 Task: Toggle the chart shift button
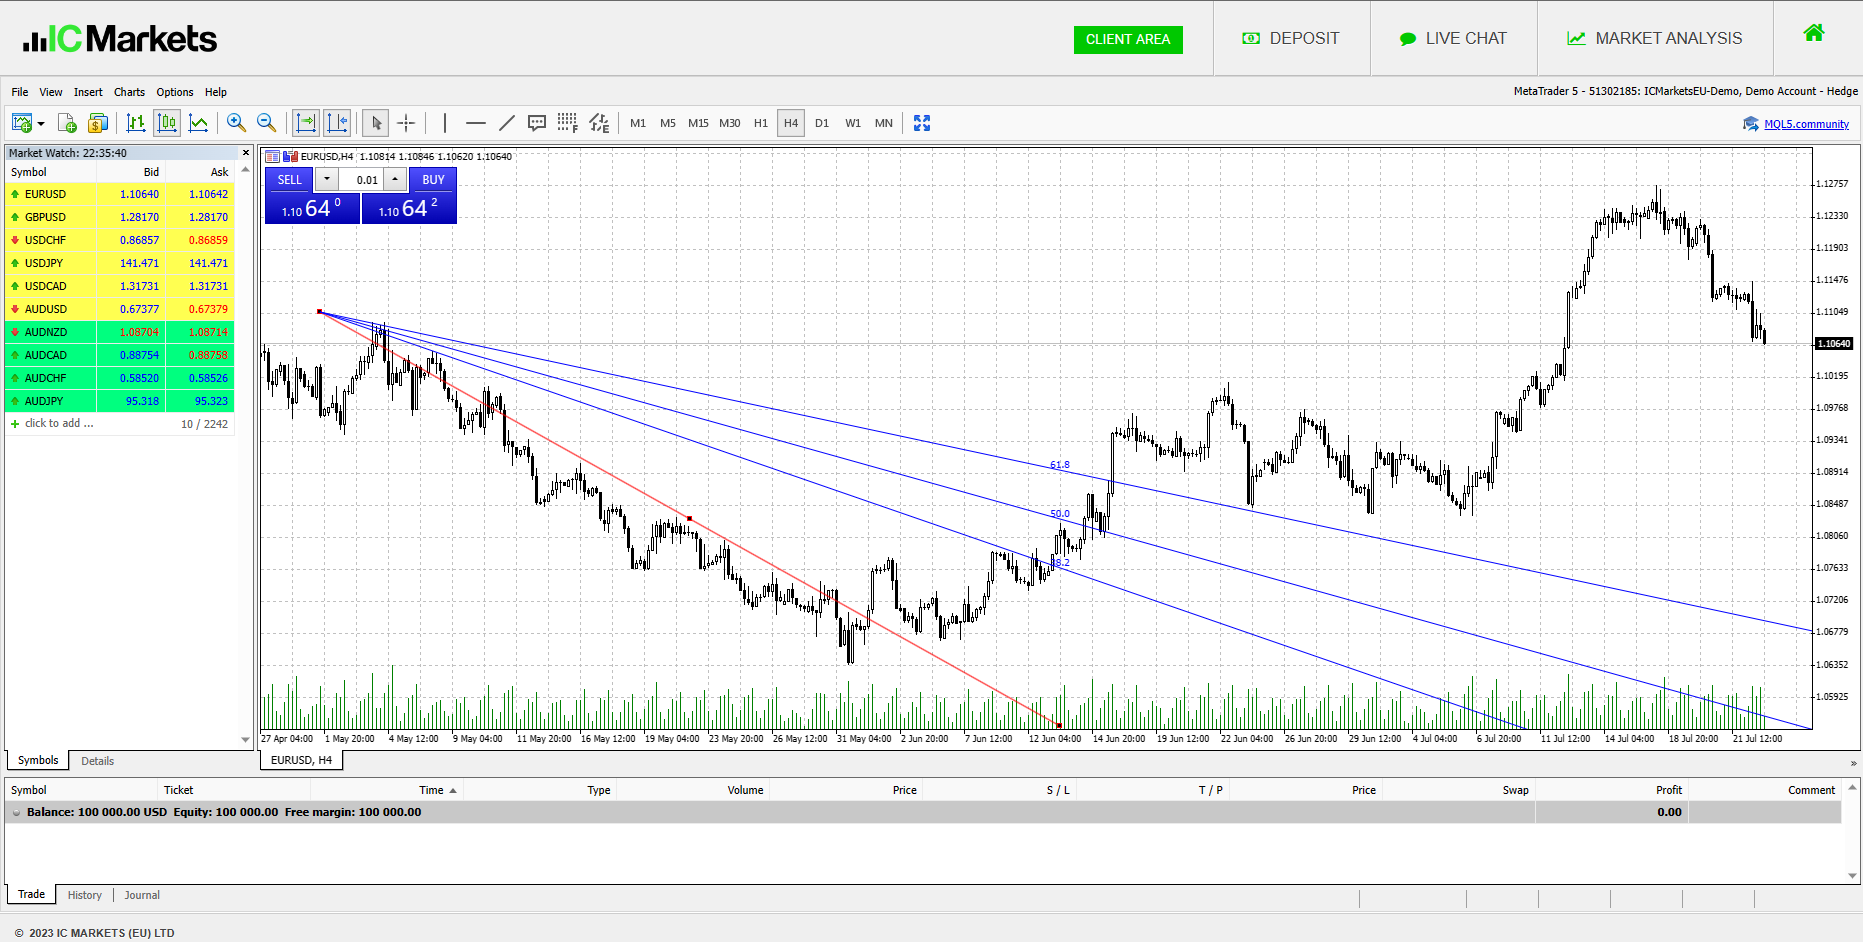[337, 123]
